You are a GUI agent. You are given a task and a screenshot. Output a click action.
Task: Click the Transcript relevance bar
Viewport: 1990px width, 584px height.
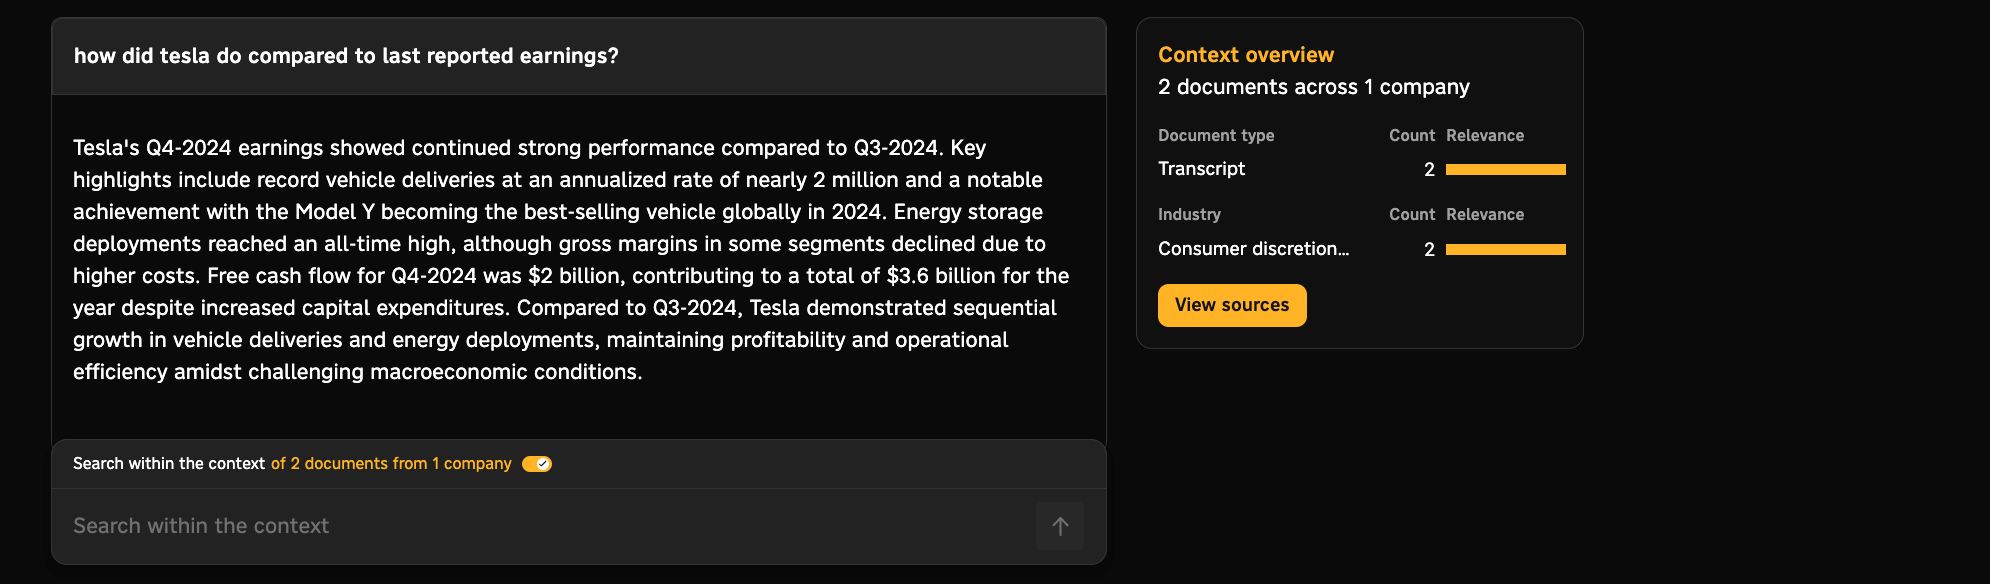(x=1505, y=170)
